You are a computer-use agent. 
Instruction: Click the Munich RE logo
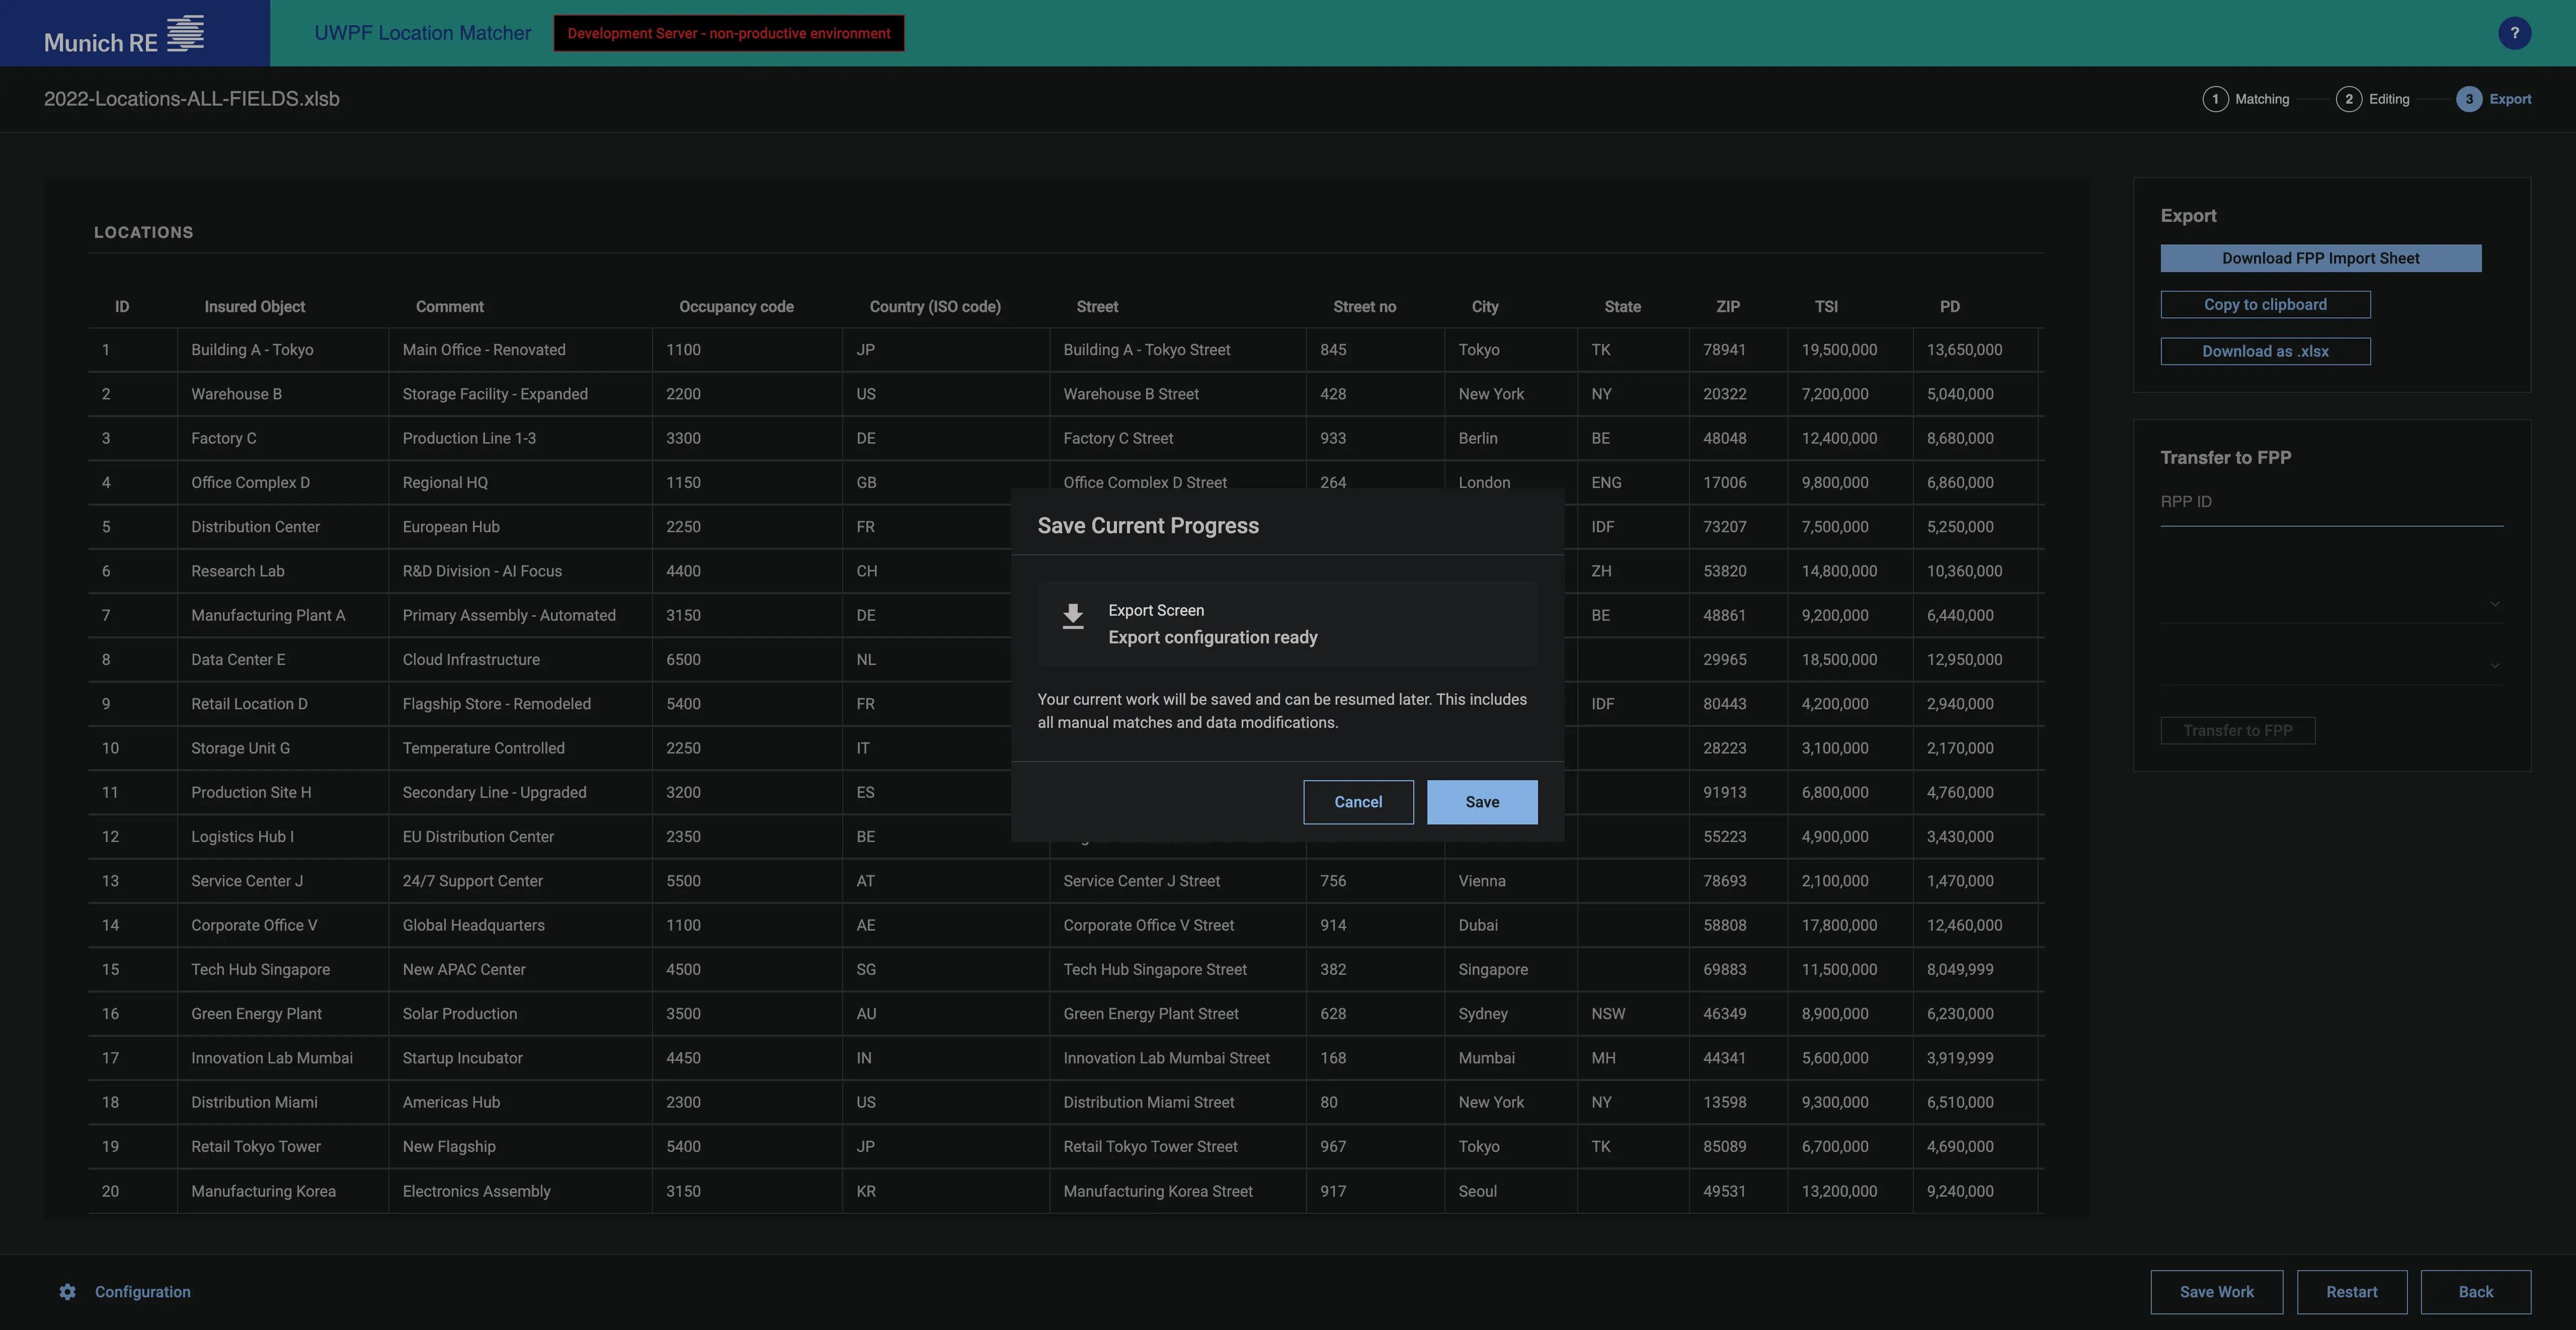point(124,34)
